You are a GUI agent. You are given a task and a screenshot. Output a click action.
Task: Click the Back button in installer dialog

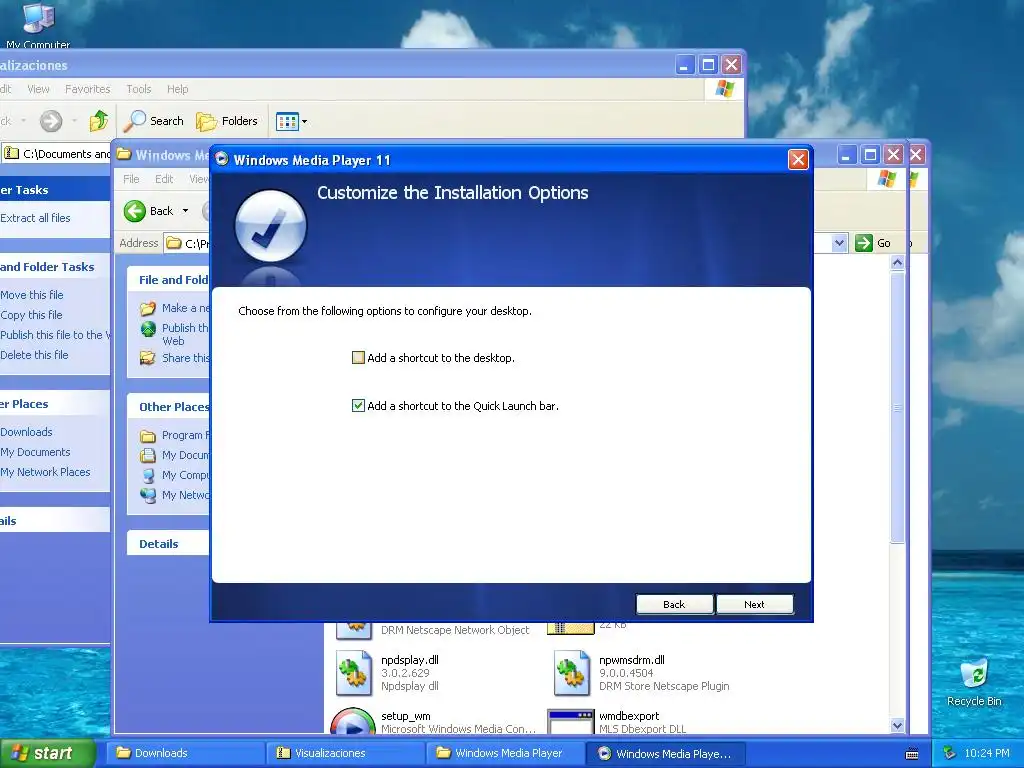tap(674, 604)
